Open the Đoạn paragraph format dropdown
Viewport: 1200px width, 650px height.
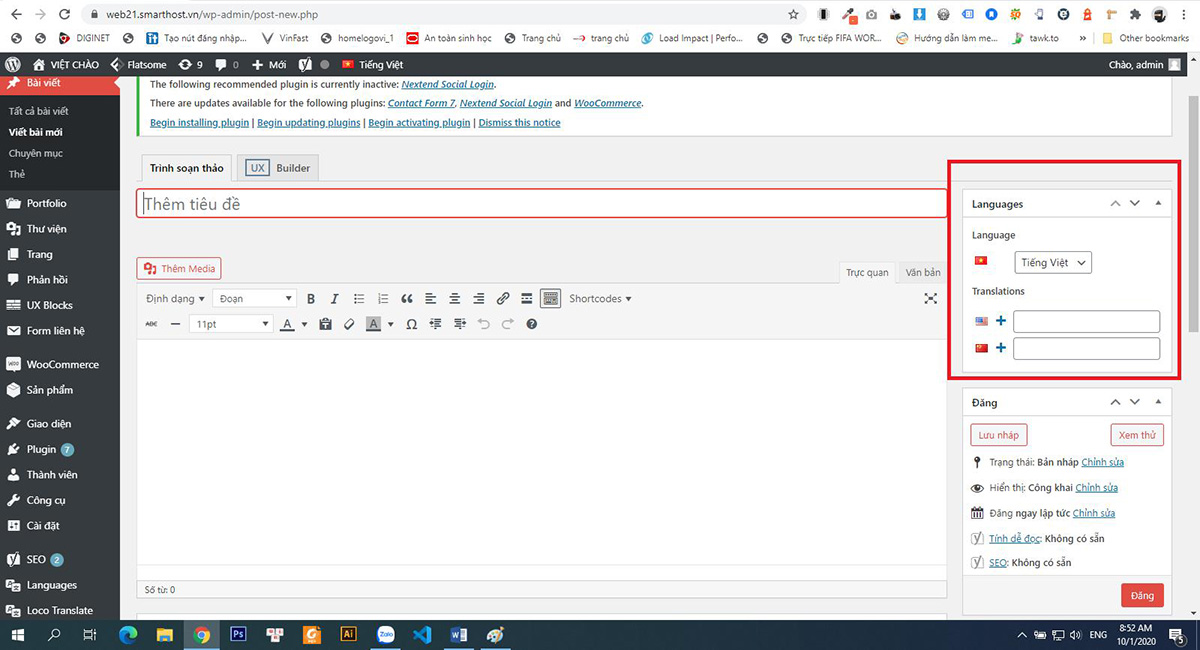[x=256, y=298]
